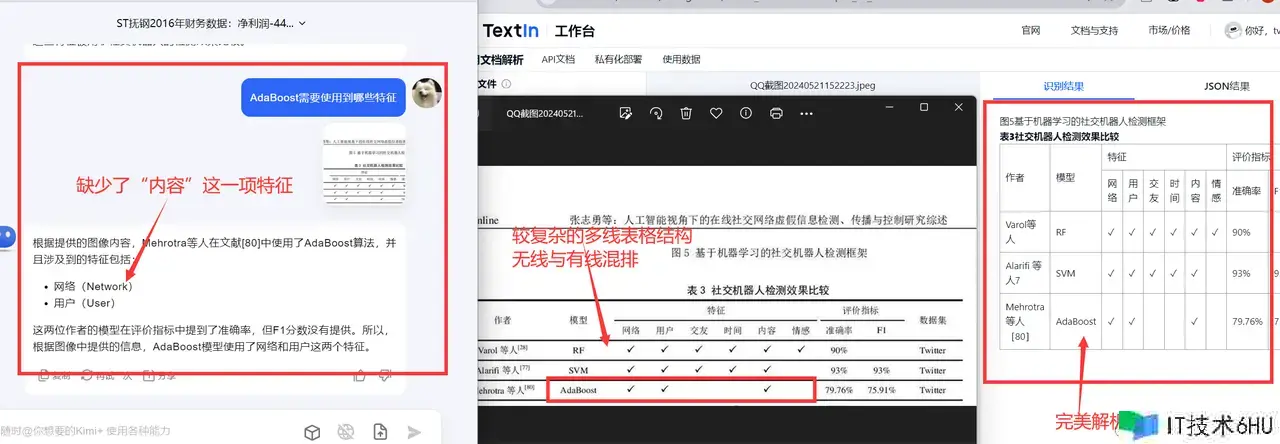Open 市场/价格 dropdown menu
Viewport: 1280px width, 444px height.
pos(1169,31)
